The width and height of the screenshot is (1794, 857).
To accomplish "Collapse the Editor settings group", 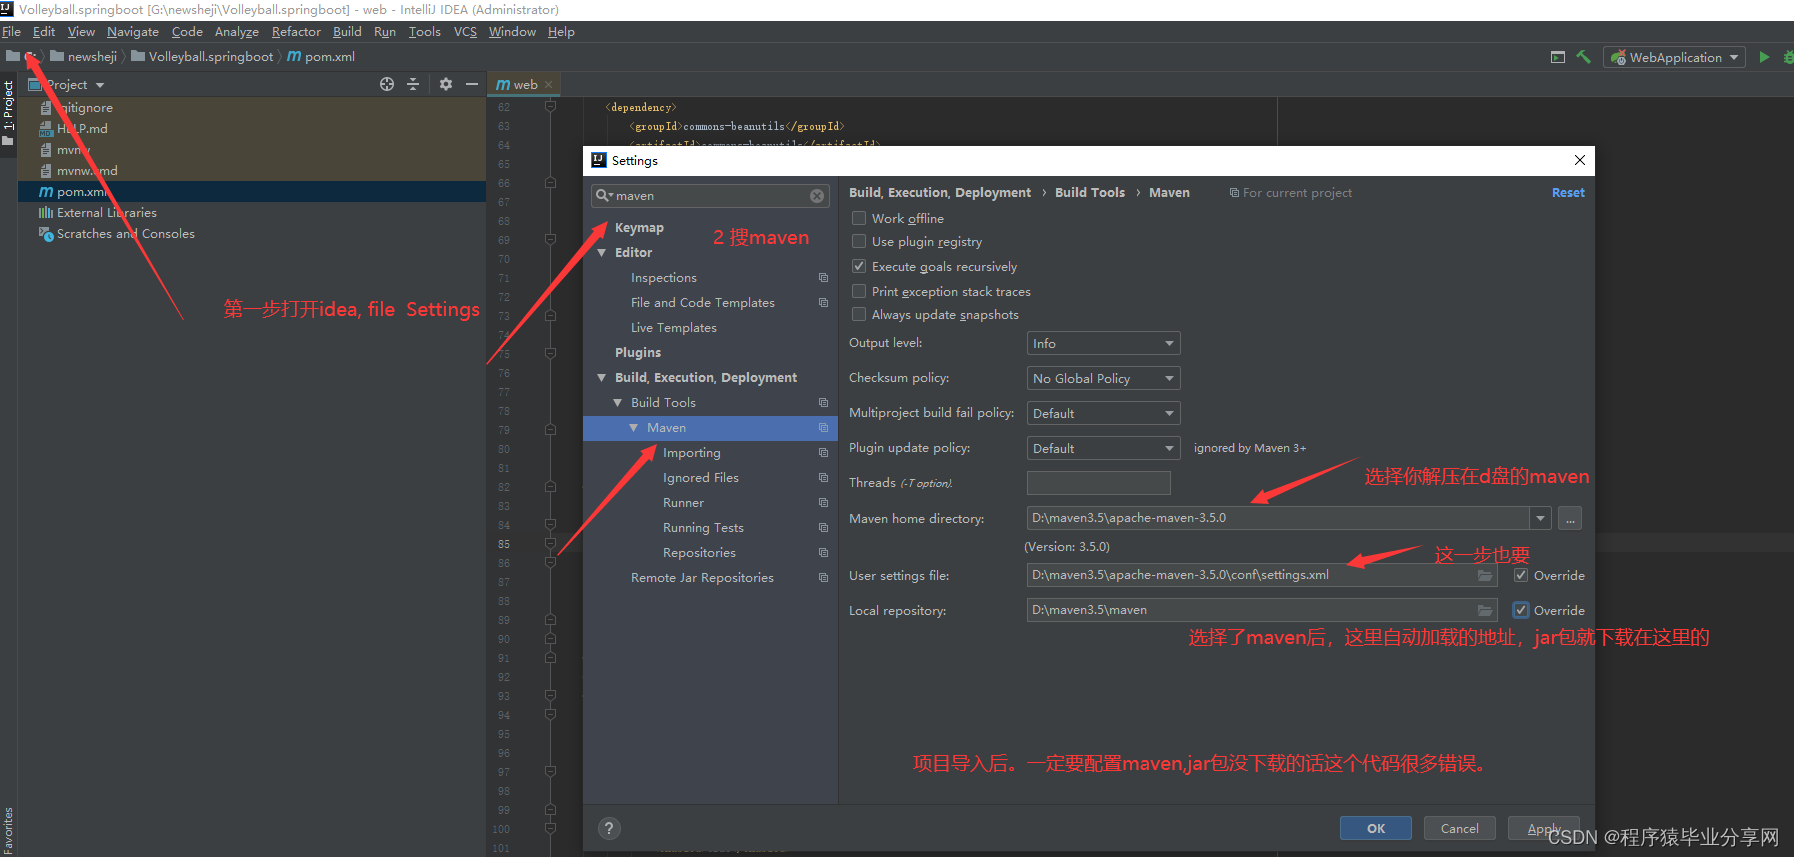I will [602, 253].
